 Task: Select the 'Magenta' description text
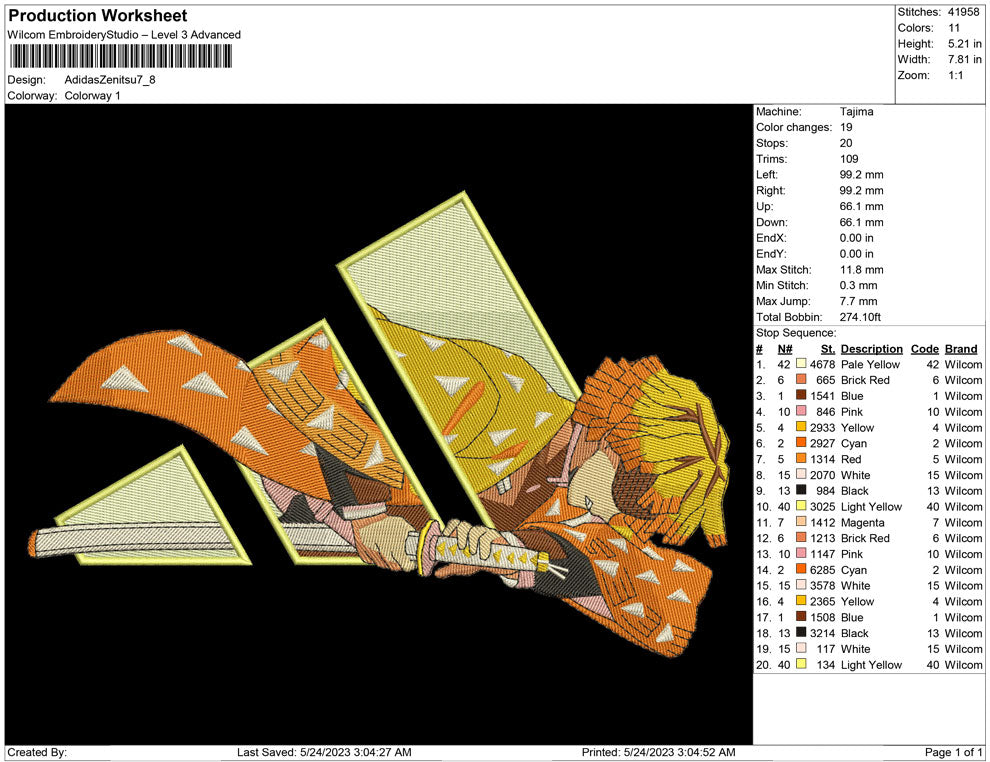point(862,522)
